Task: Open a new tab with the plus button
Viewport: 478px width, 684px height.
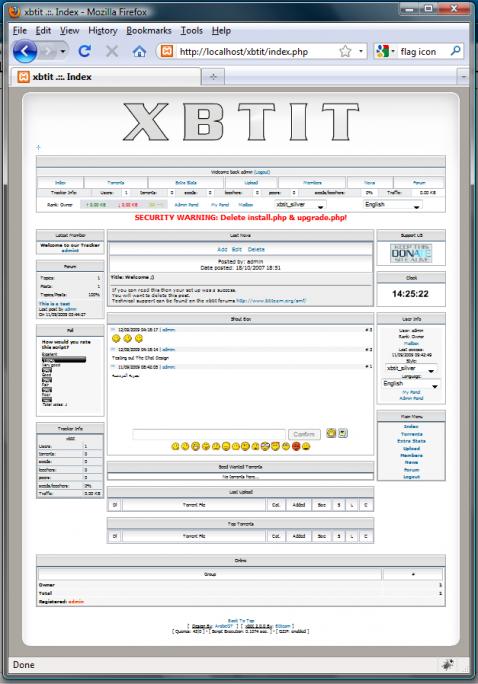Action: (x=213, y=77)
